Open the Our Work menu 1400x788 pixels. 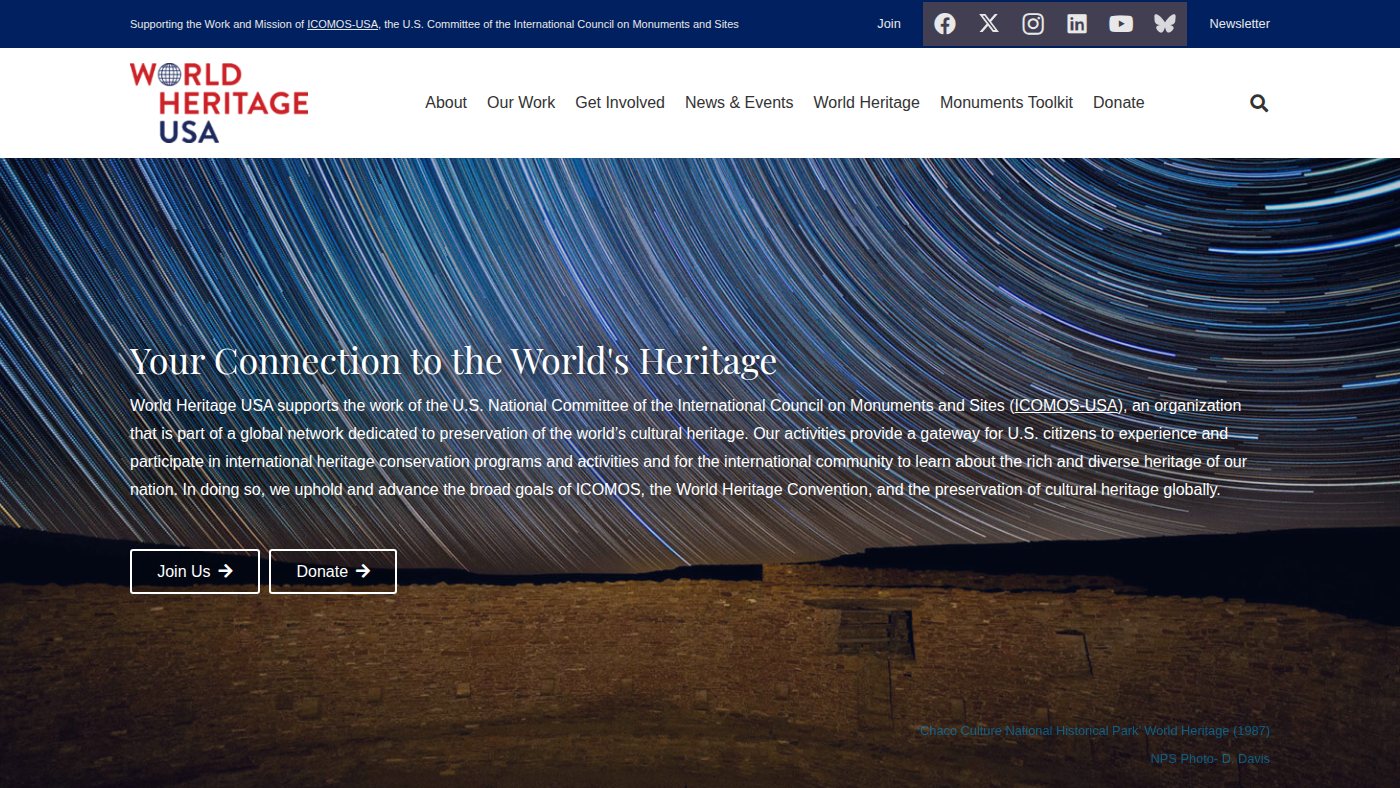point(521,102)
